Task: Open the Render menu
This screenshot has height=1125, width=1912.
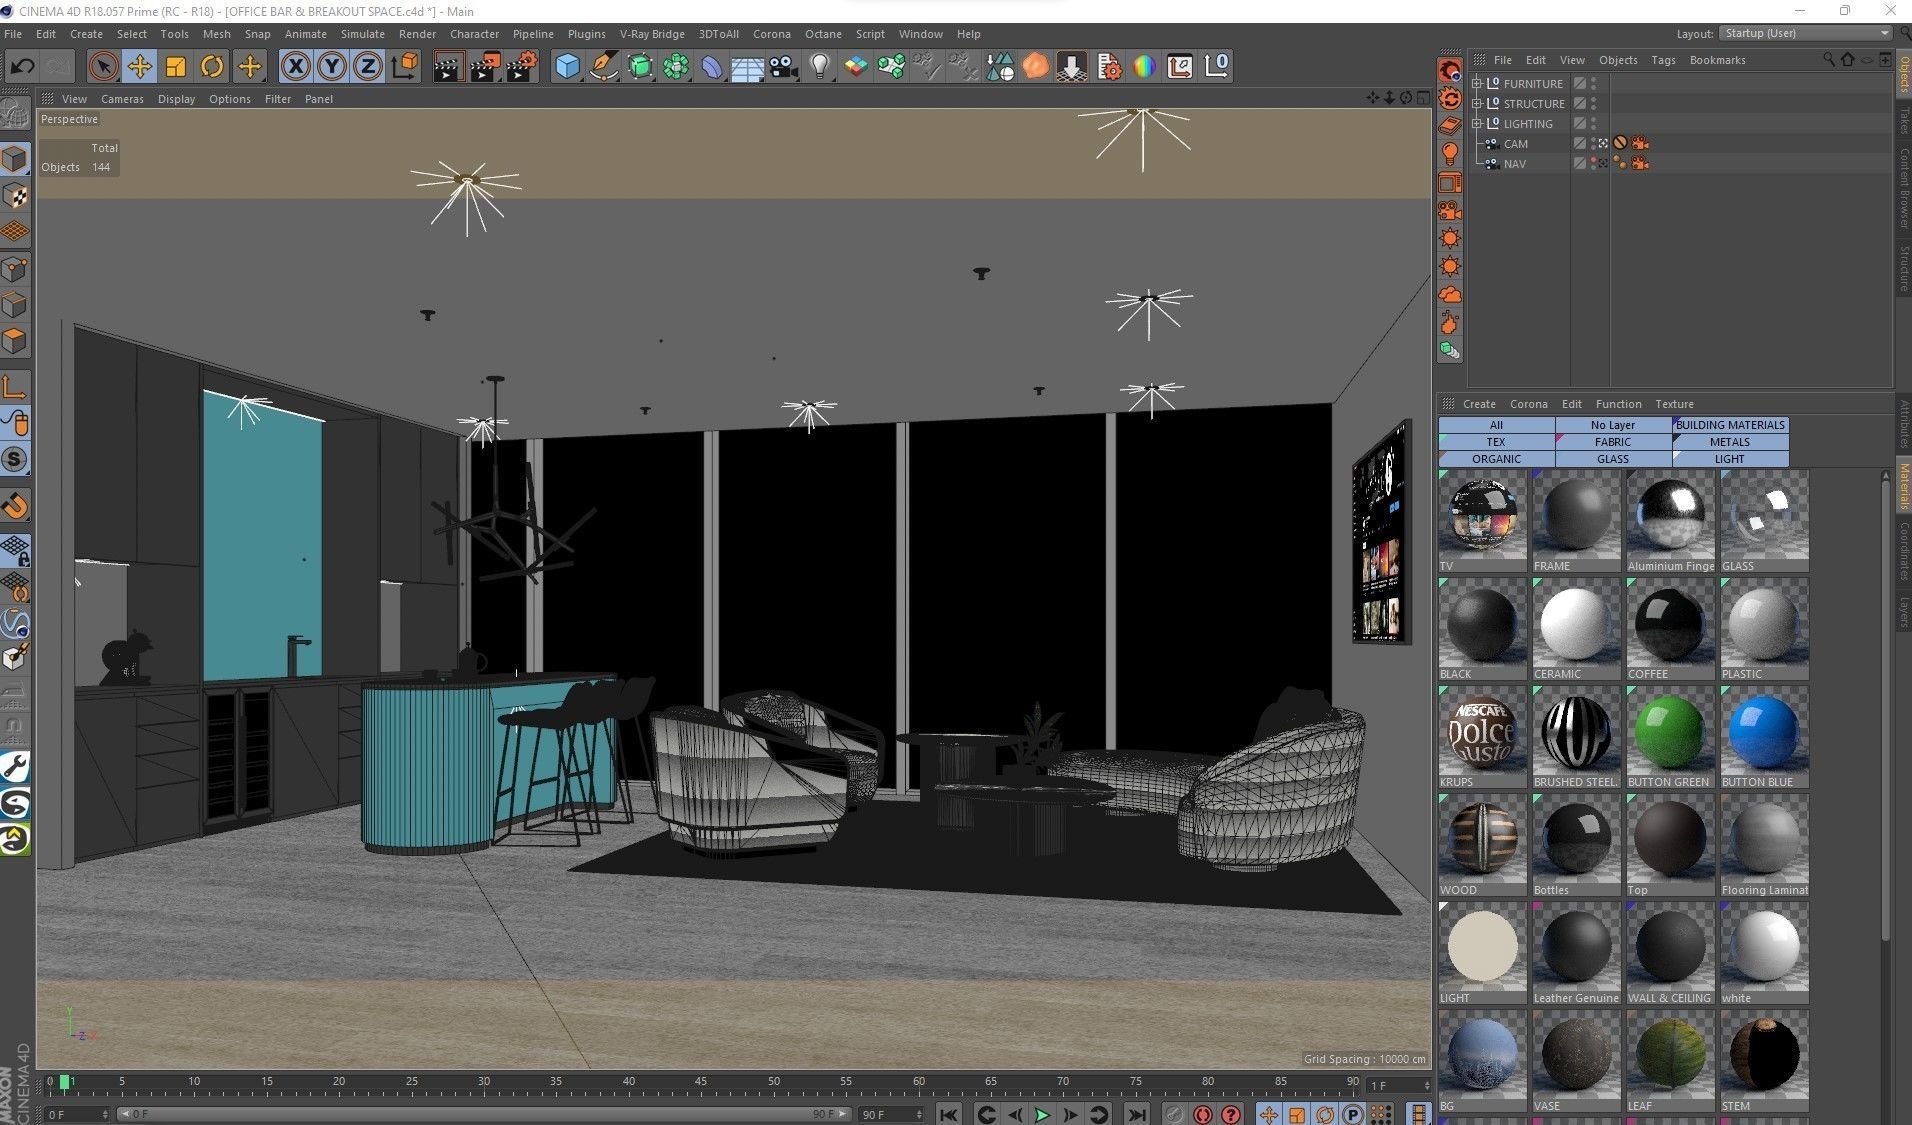Action: point(417,34)
